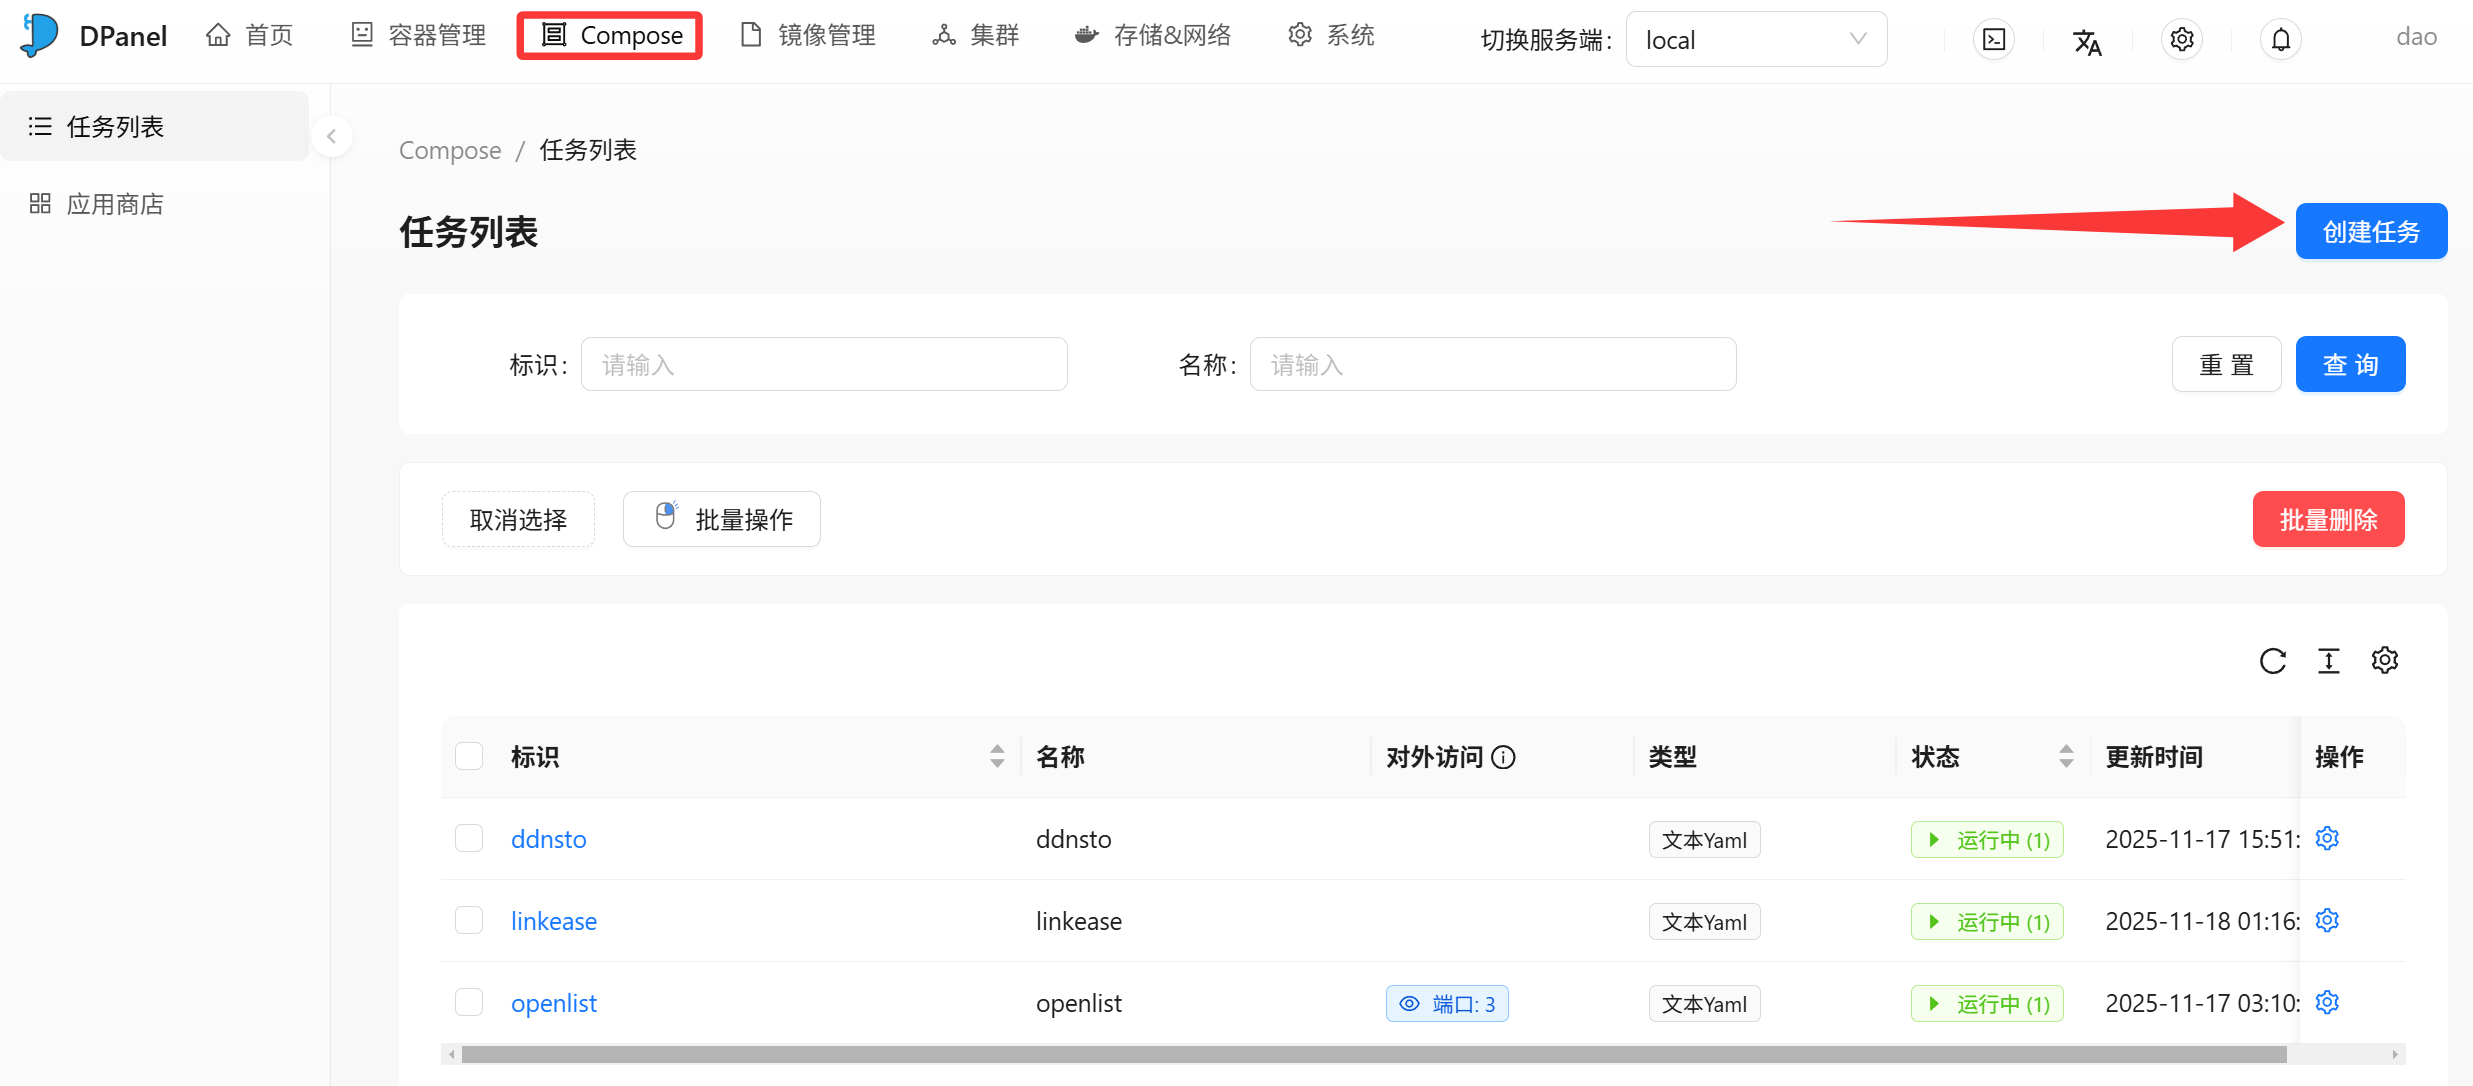Open table density height icon
The height and width of the screenshot is (1086, 2473).
pyautogui.click(x=2329, y=661)
